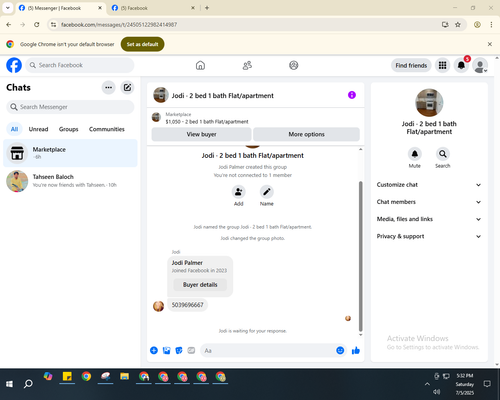Expand Privacy & support section
Screen dimensions: 500x400
click(x=429, y=236)
